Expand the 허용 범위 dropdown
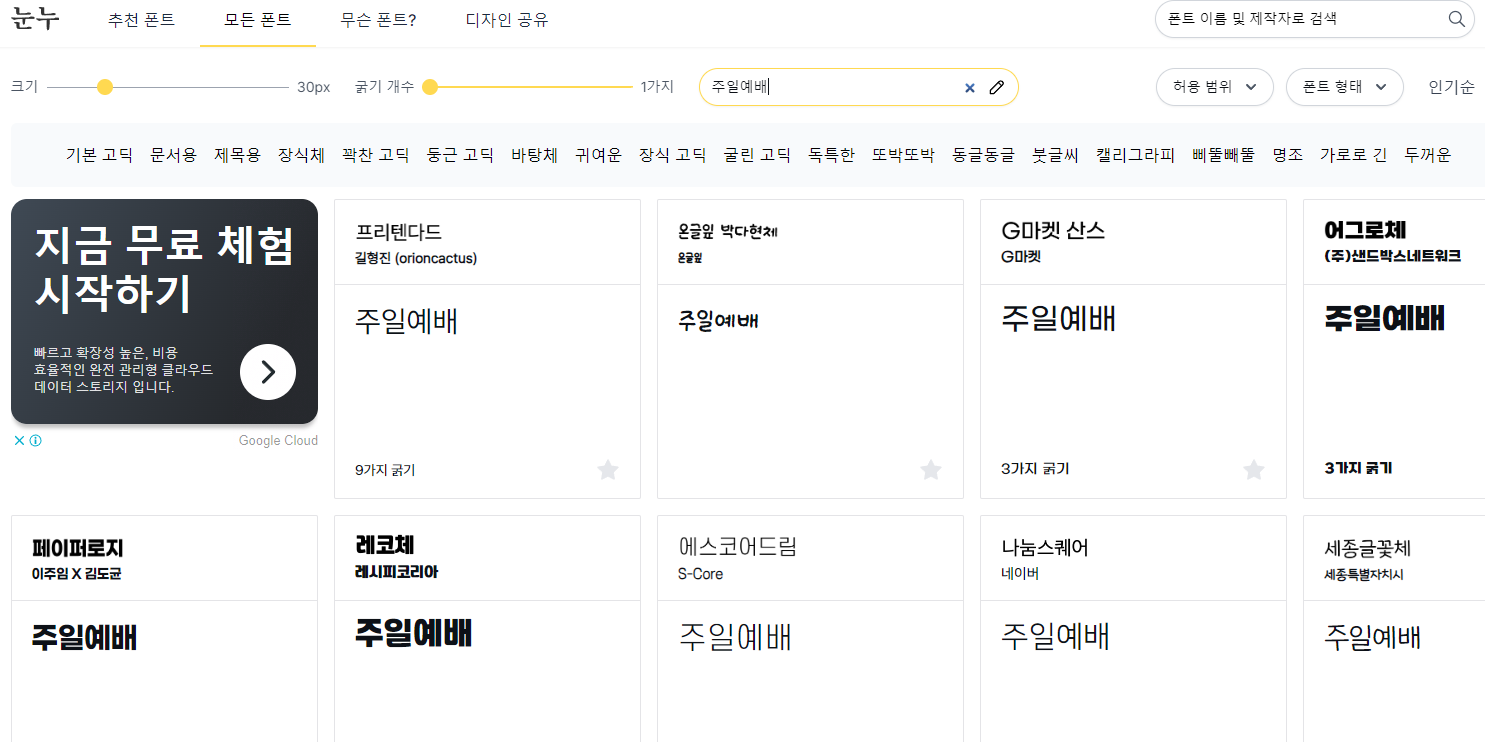This screenshot has height=742, width=1485. [x=1214, y=87]
